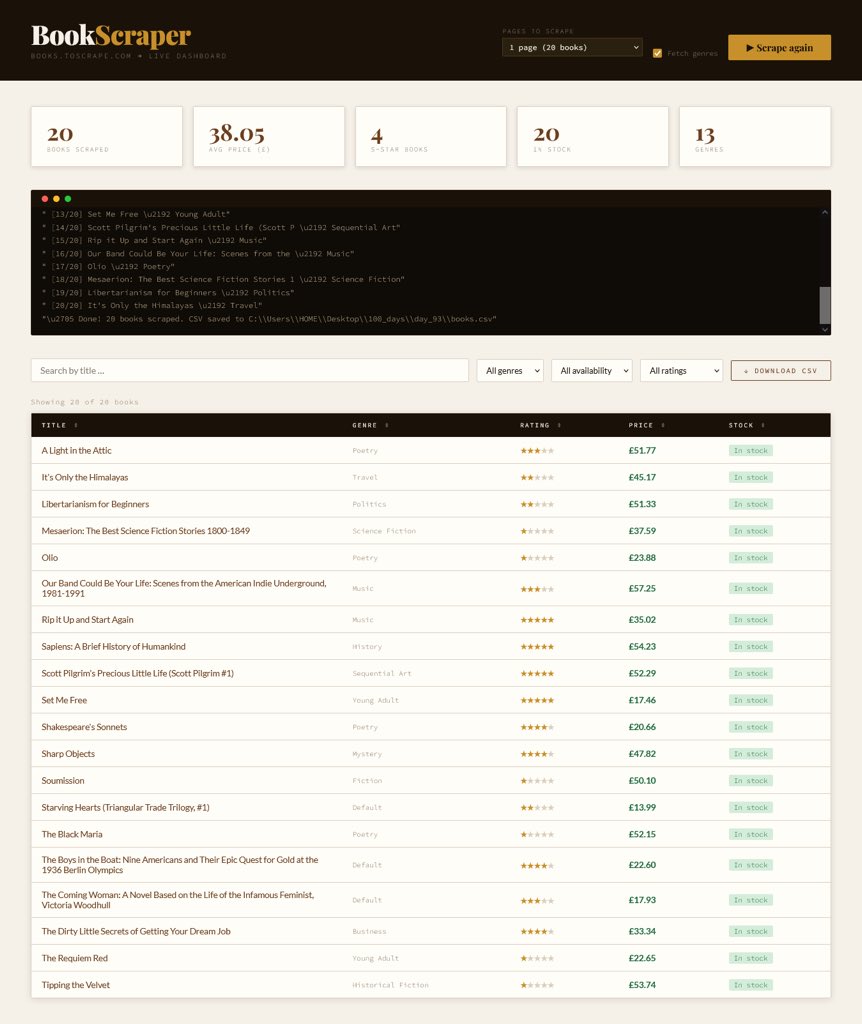Image resolution: width=862 pixels, height=1024 pixels.
Task: Click the Travel genre cell
Action: click(365, 477)
